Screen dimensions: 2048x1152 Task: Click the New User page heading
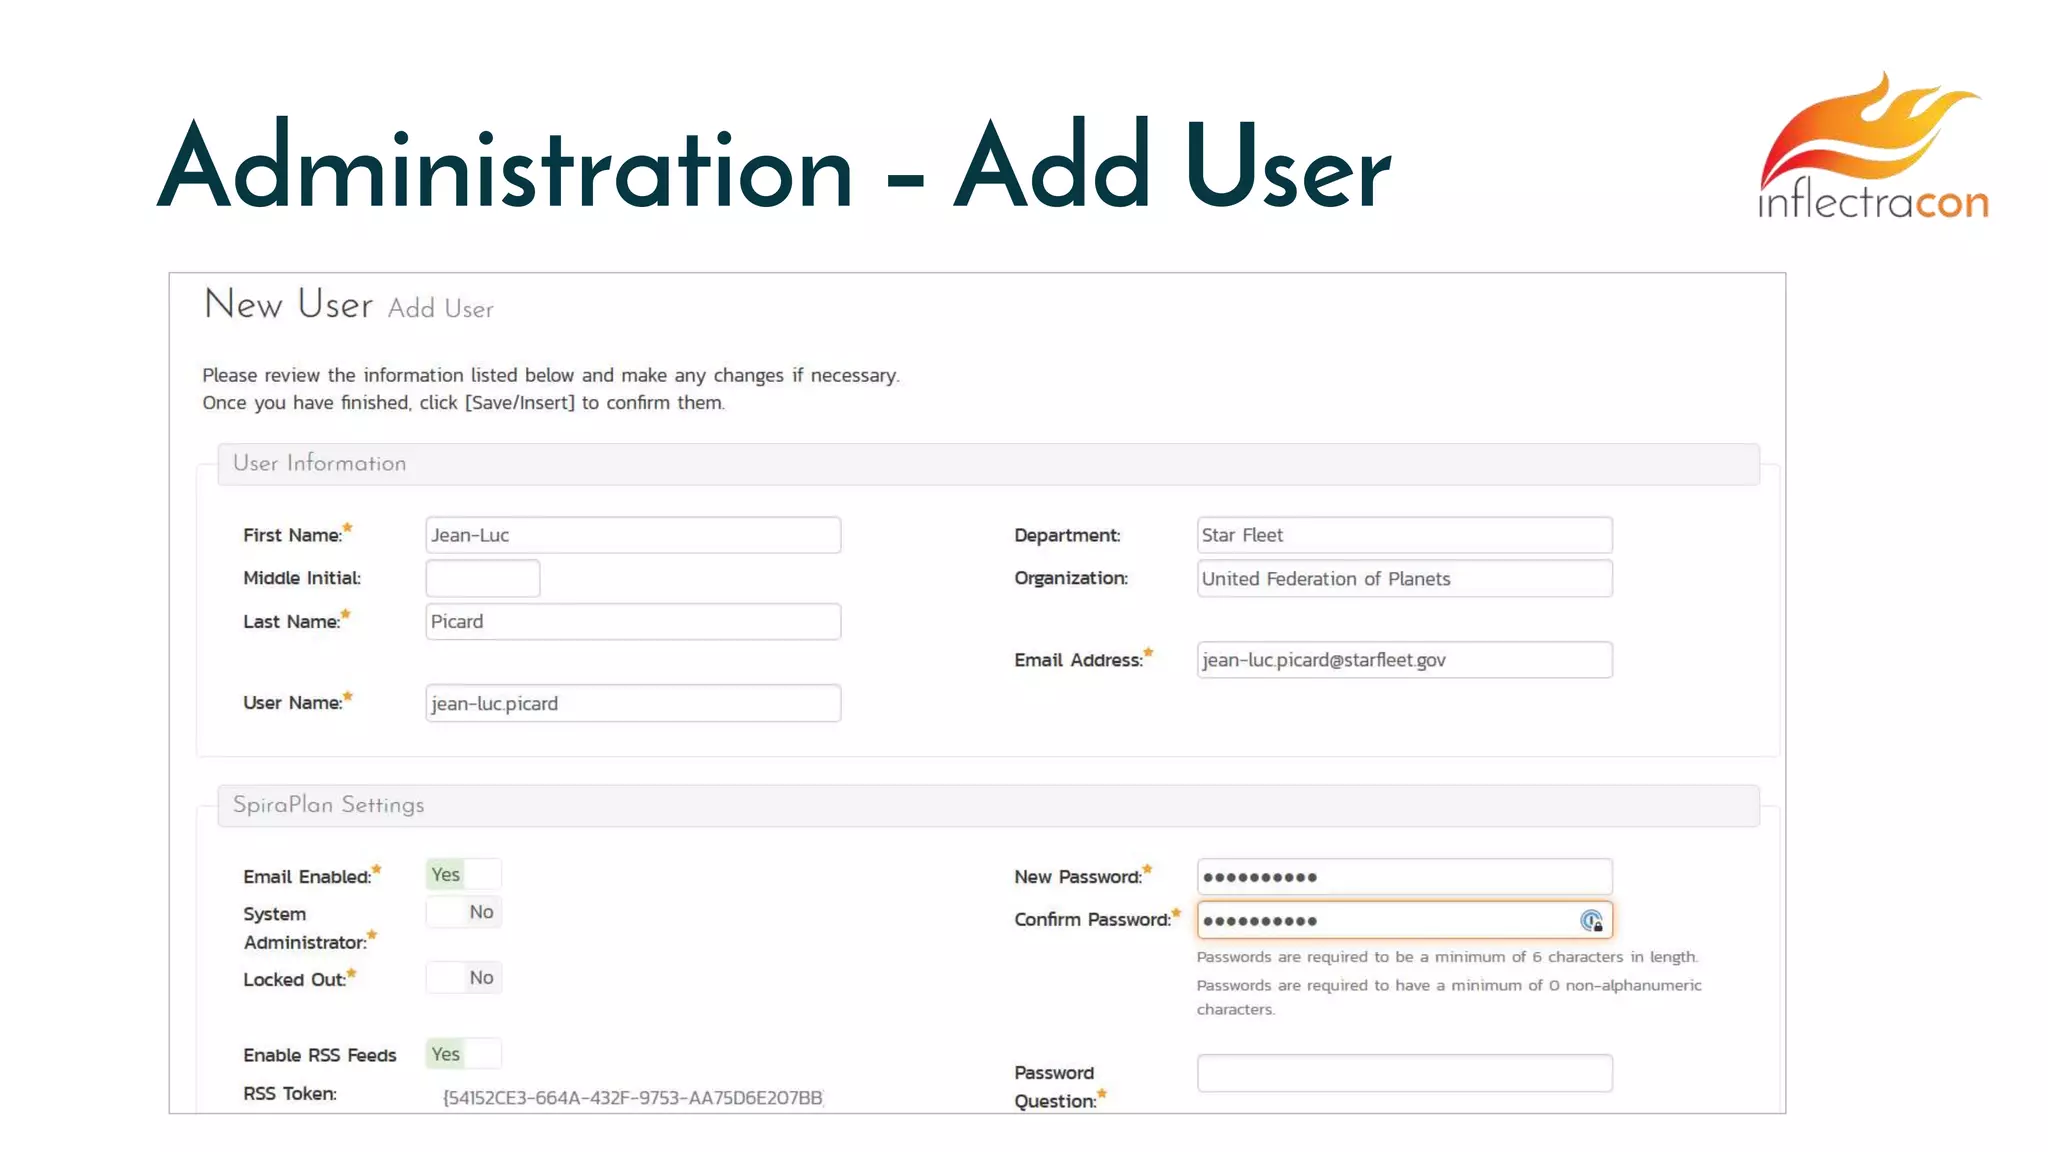click(288, 304)
